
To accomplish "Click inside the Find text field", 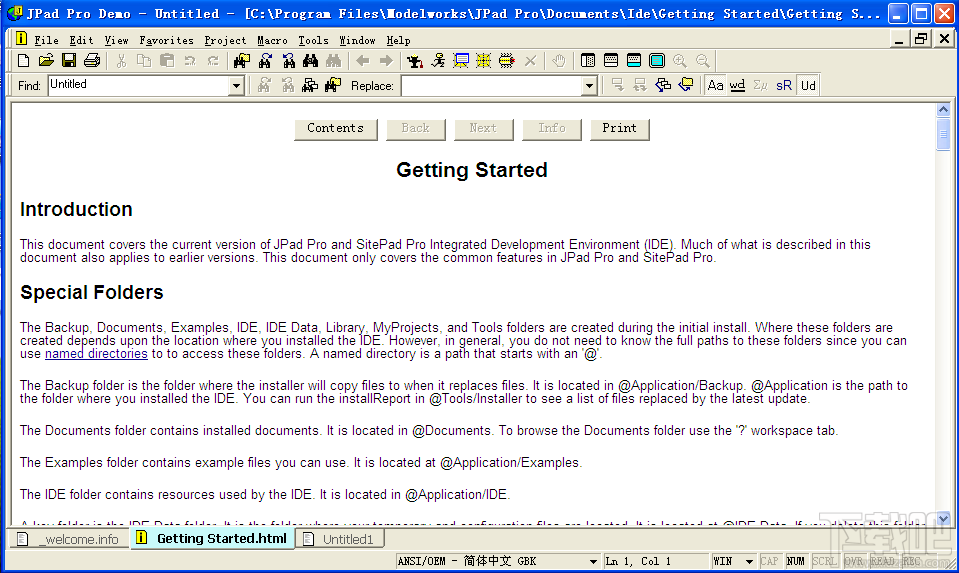I will [x=139, y=86].
